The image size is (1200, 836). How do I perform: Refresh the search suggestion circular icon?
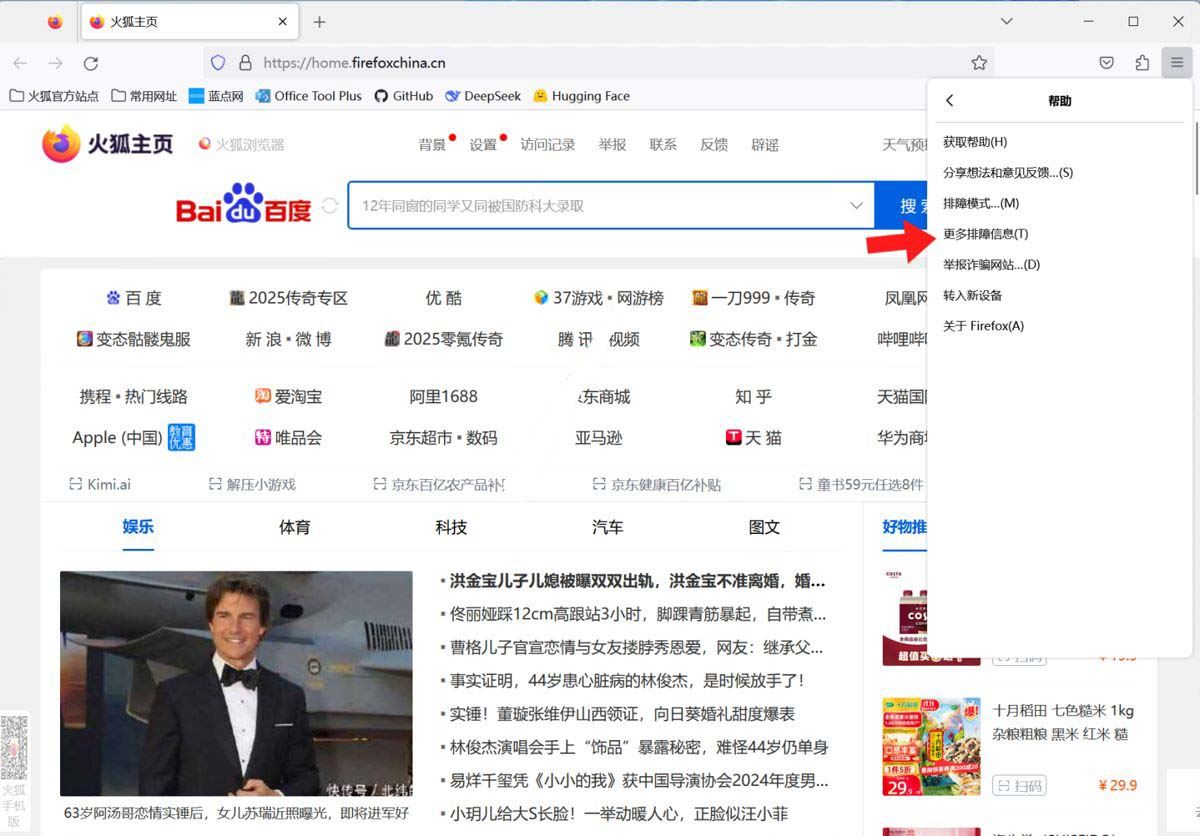pos(330,206)
